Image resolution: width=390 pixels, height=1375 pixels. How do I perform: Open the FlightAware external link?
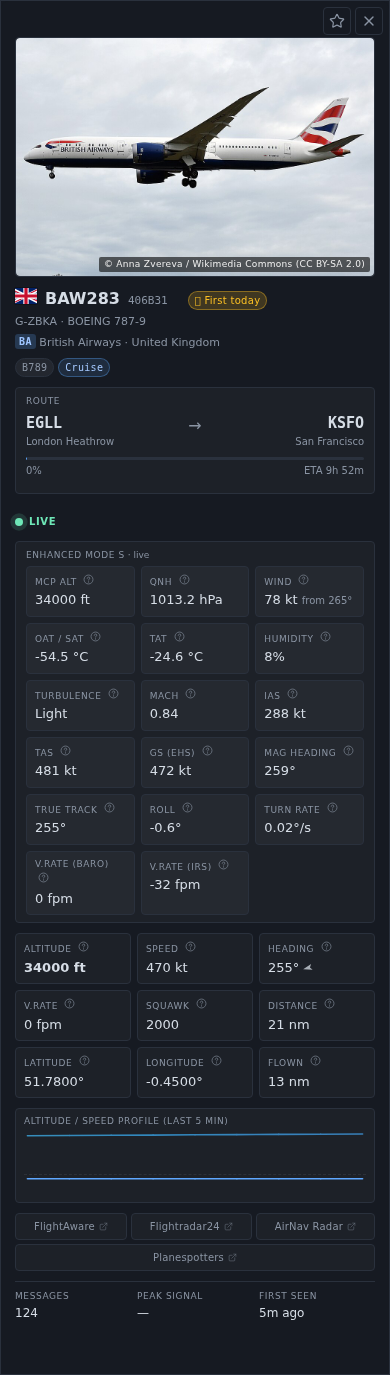click(71, 1226)
